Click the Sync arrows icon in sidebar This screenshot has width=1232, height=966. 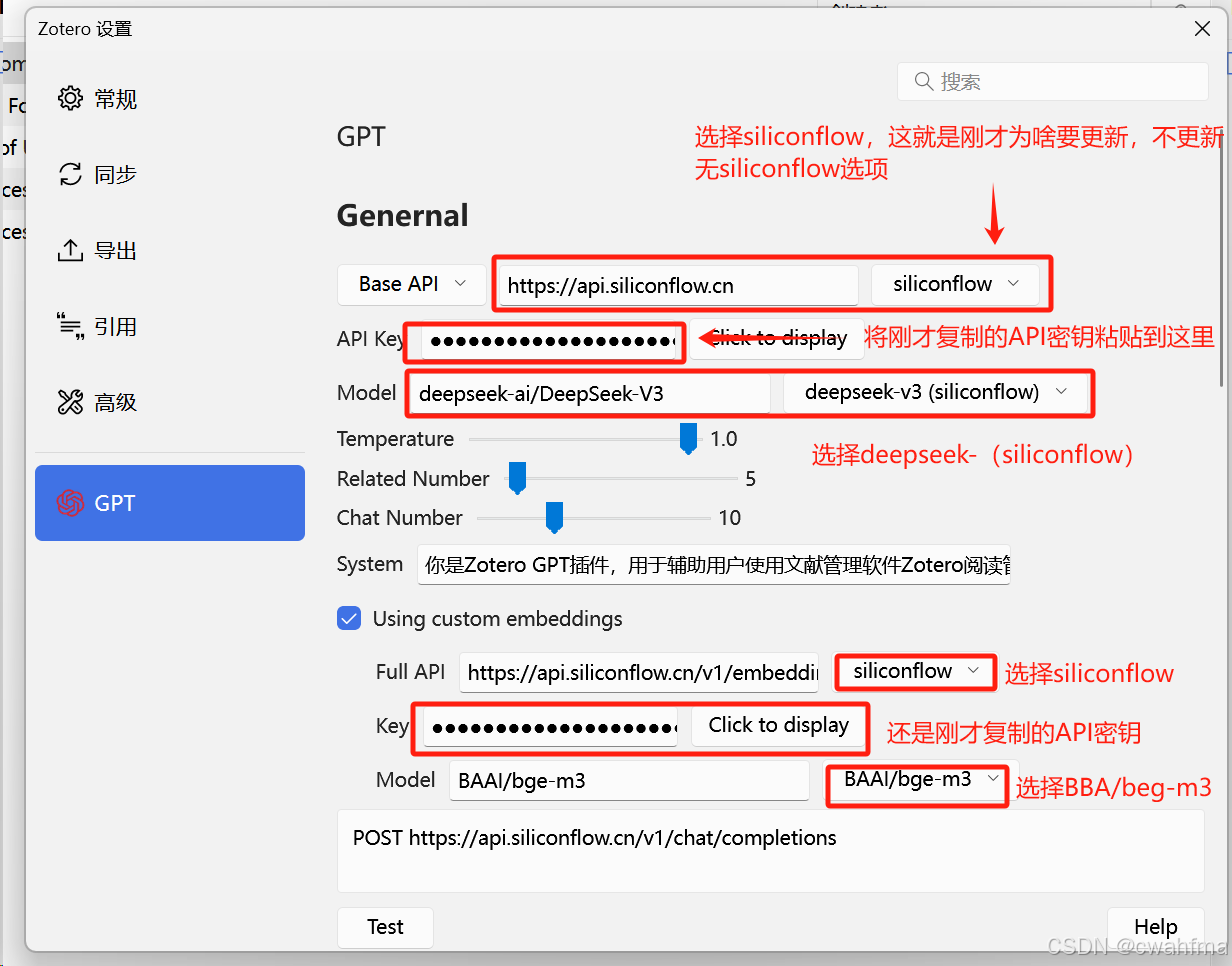pyautogui.click(x=70, y=175)
